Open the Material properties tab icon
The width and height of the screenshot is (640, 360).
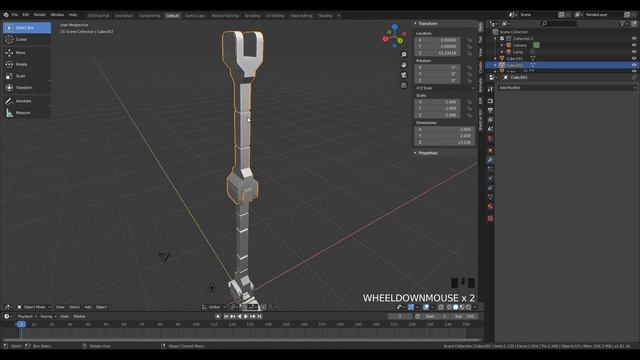coord(490,207)
